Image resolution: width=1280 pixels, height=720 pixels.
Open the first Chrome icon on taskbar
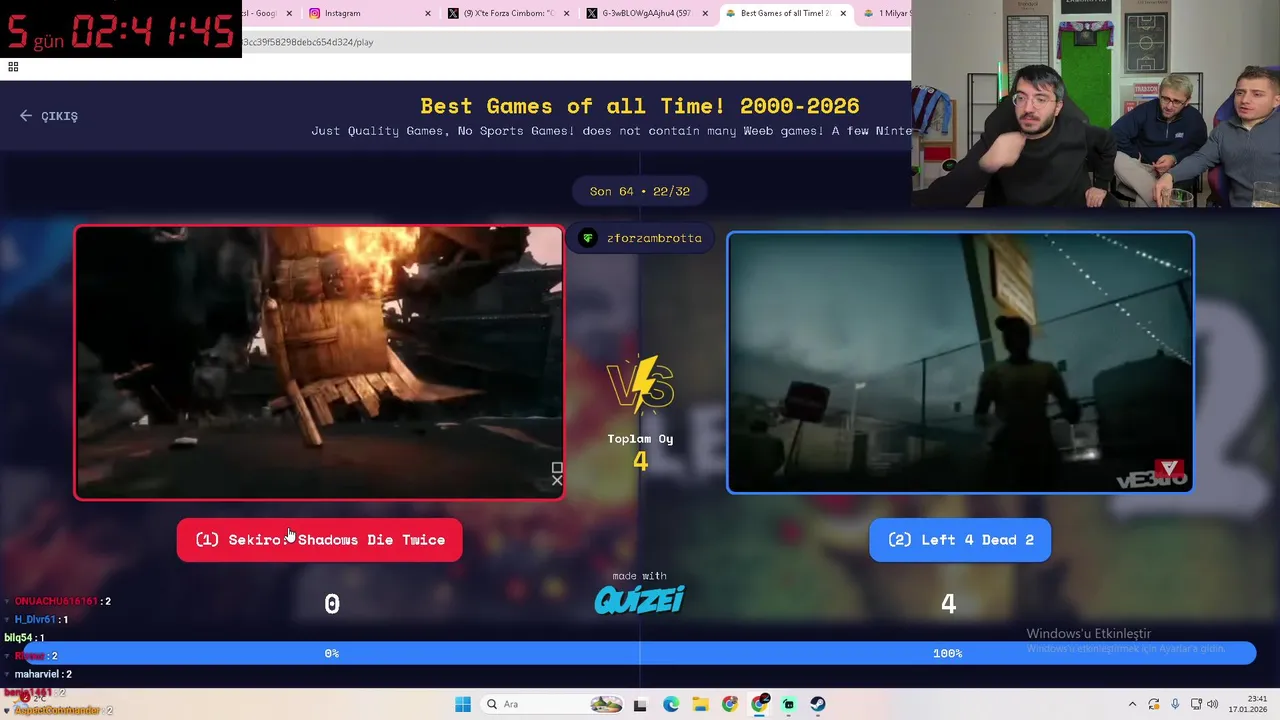pyautogui.click(x=730, y=704)
